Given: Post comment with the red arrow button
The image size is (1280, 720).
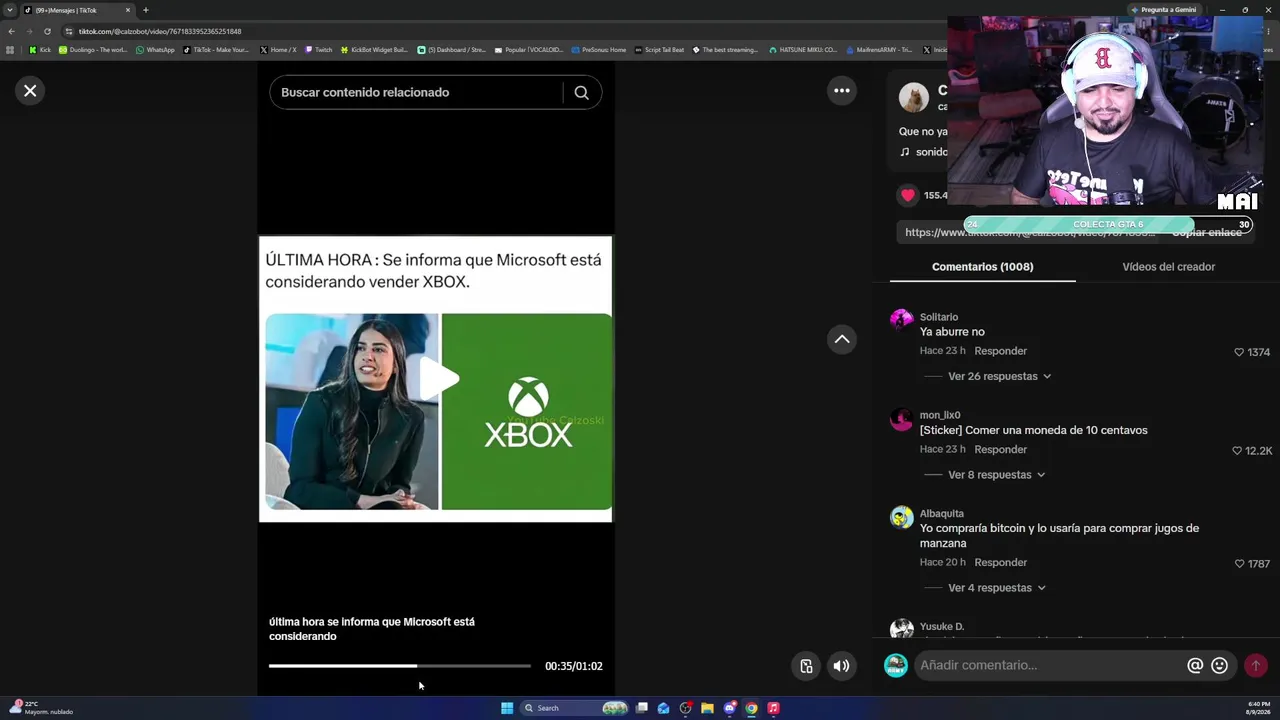Looking at the screenshot, I should (1256, 665).
